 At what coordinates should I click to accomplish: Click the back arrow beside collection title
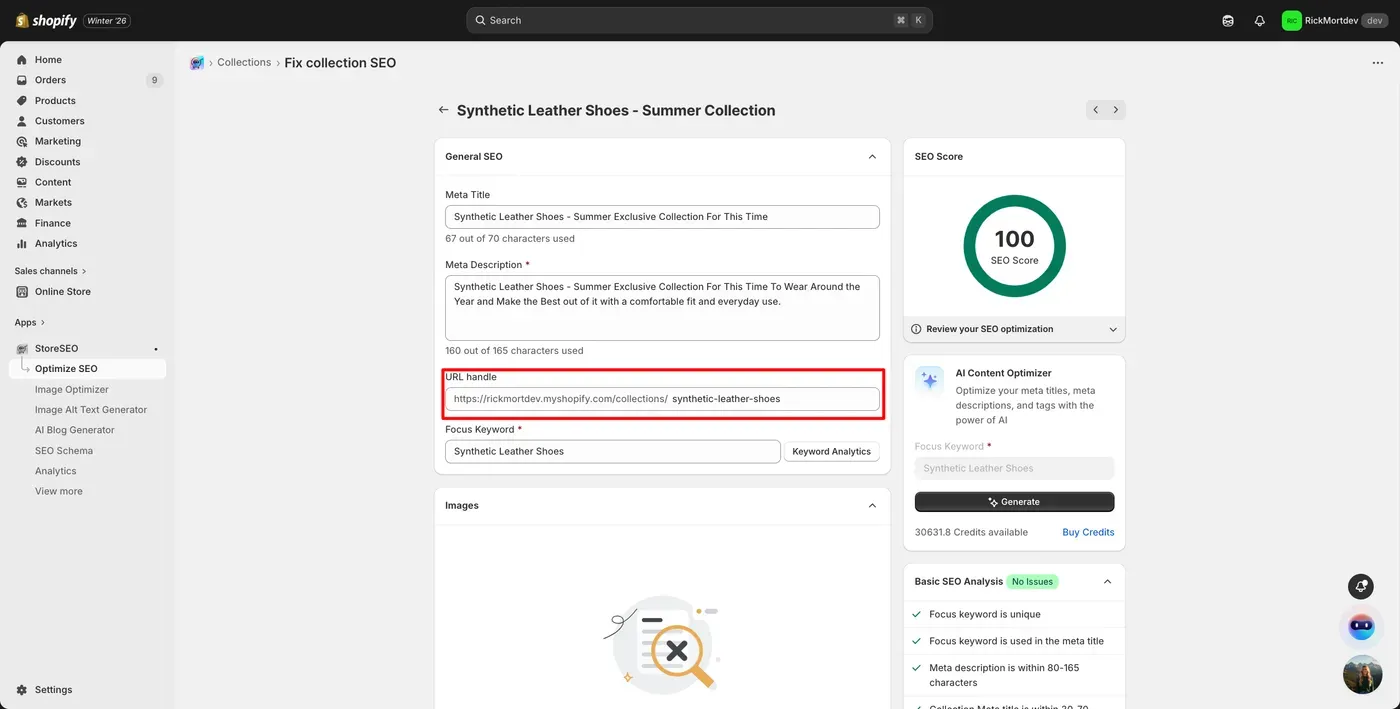click(x=443, y=110)
